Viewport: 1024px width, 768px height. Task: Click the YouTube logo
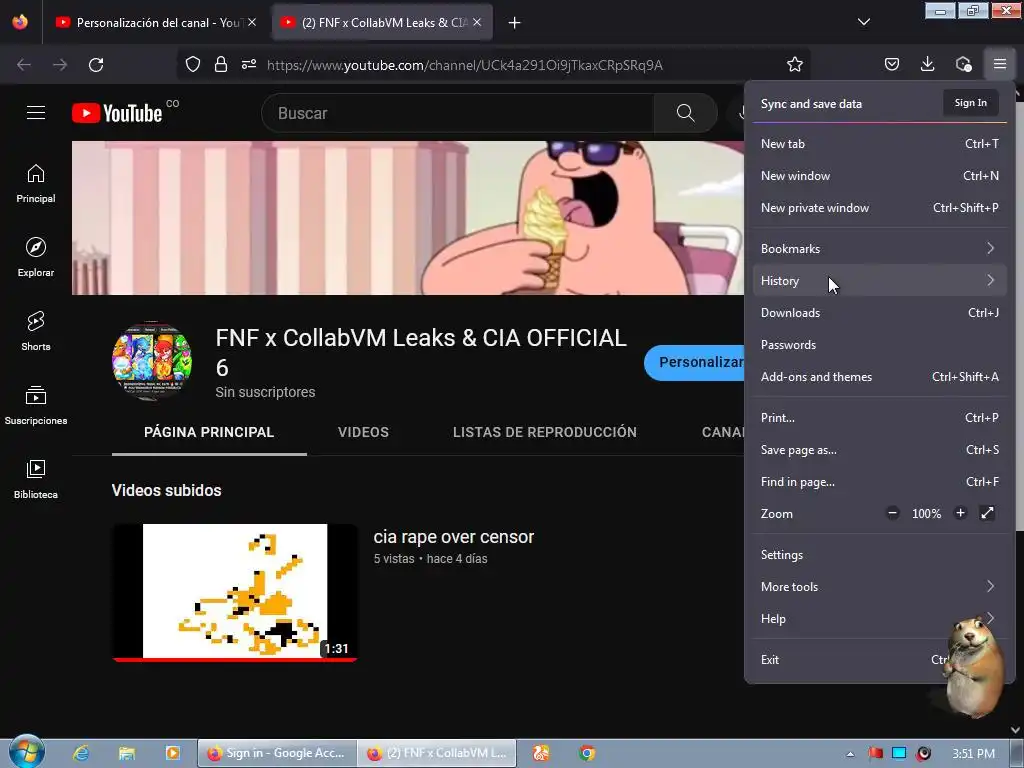click(x=117, y=113)
